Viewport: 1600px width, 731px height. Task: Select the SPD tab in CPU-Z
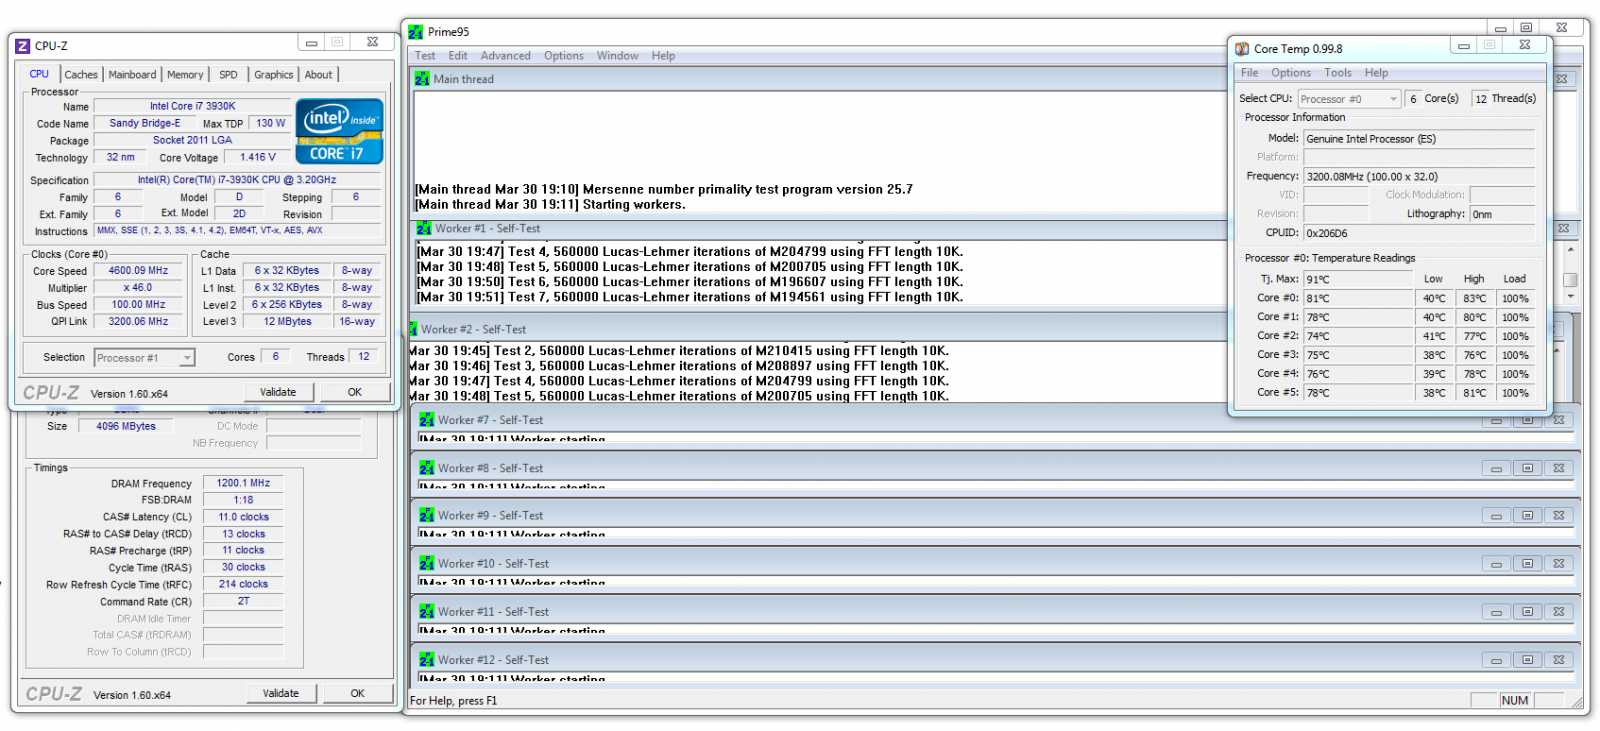click(228, 75)
